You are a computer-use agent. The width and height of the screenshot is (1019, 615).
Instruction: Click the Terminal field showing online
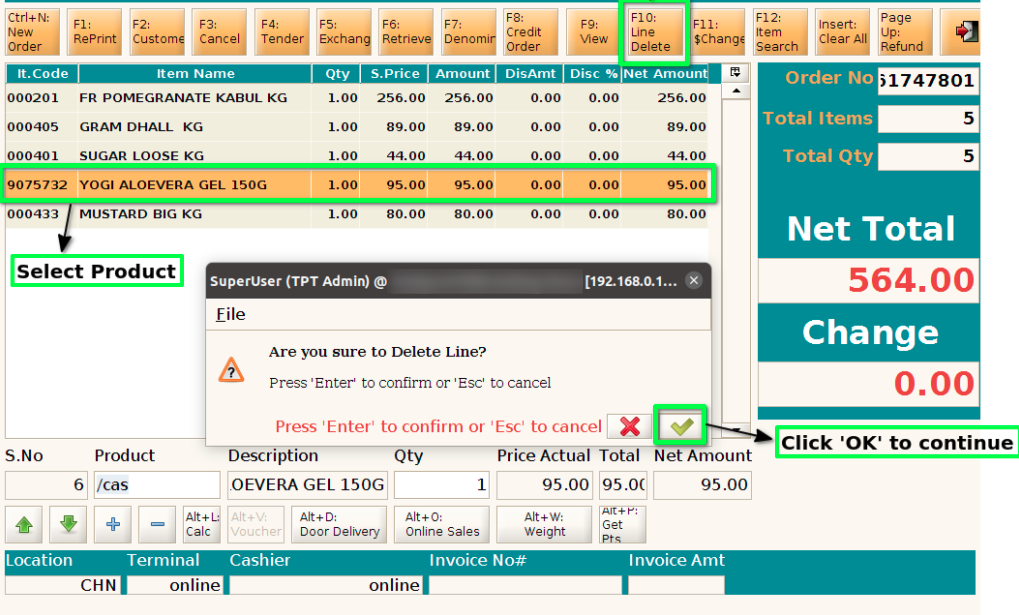pos(175,585)
